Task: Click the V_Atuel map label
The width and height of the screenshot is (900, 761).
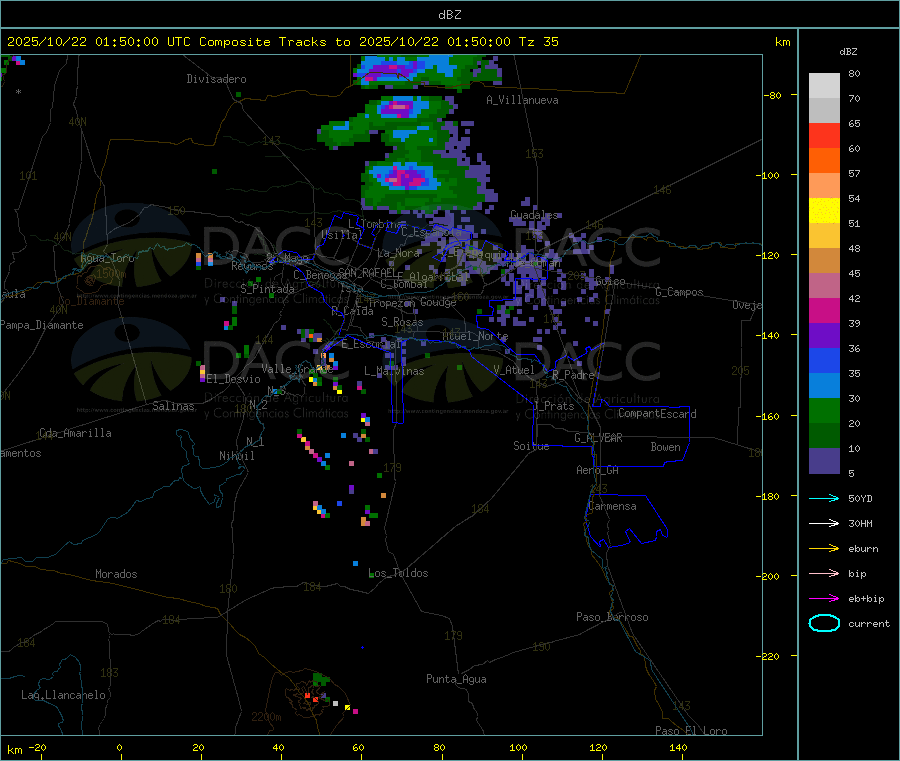Action: coord(514,370)
